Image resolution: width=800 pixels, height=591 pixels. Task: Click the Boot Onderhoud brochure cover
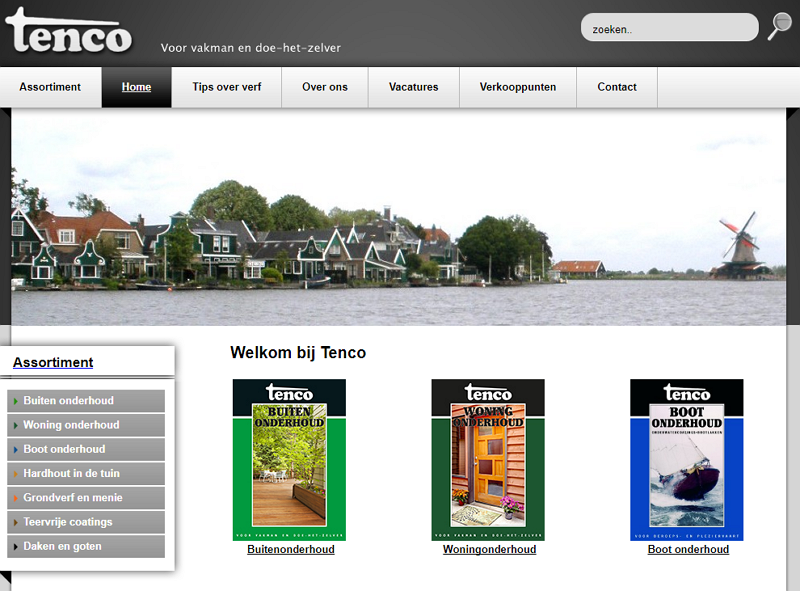[687, 459]
